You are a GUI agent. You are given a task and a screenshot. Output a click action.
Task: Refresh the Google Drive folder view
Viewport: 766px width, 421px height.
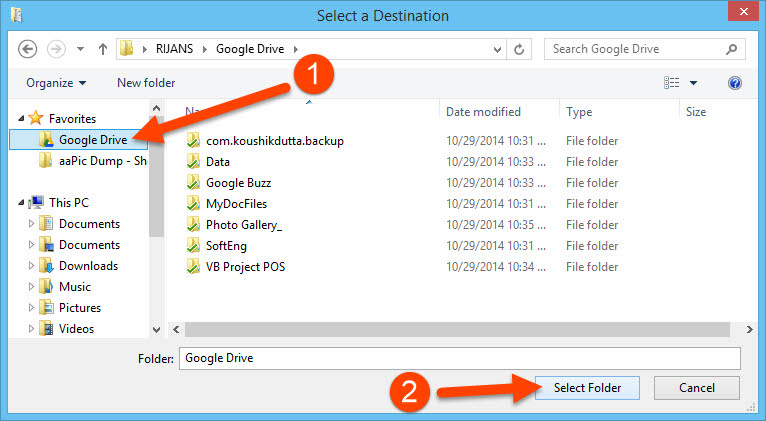519,49
